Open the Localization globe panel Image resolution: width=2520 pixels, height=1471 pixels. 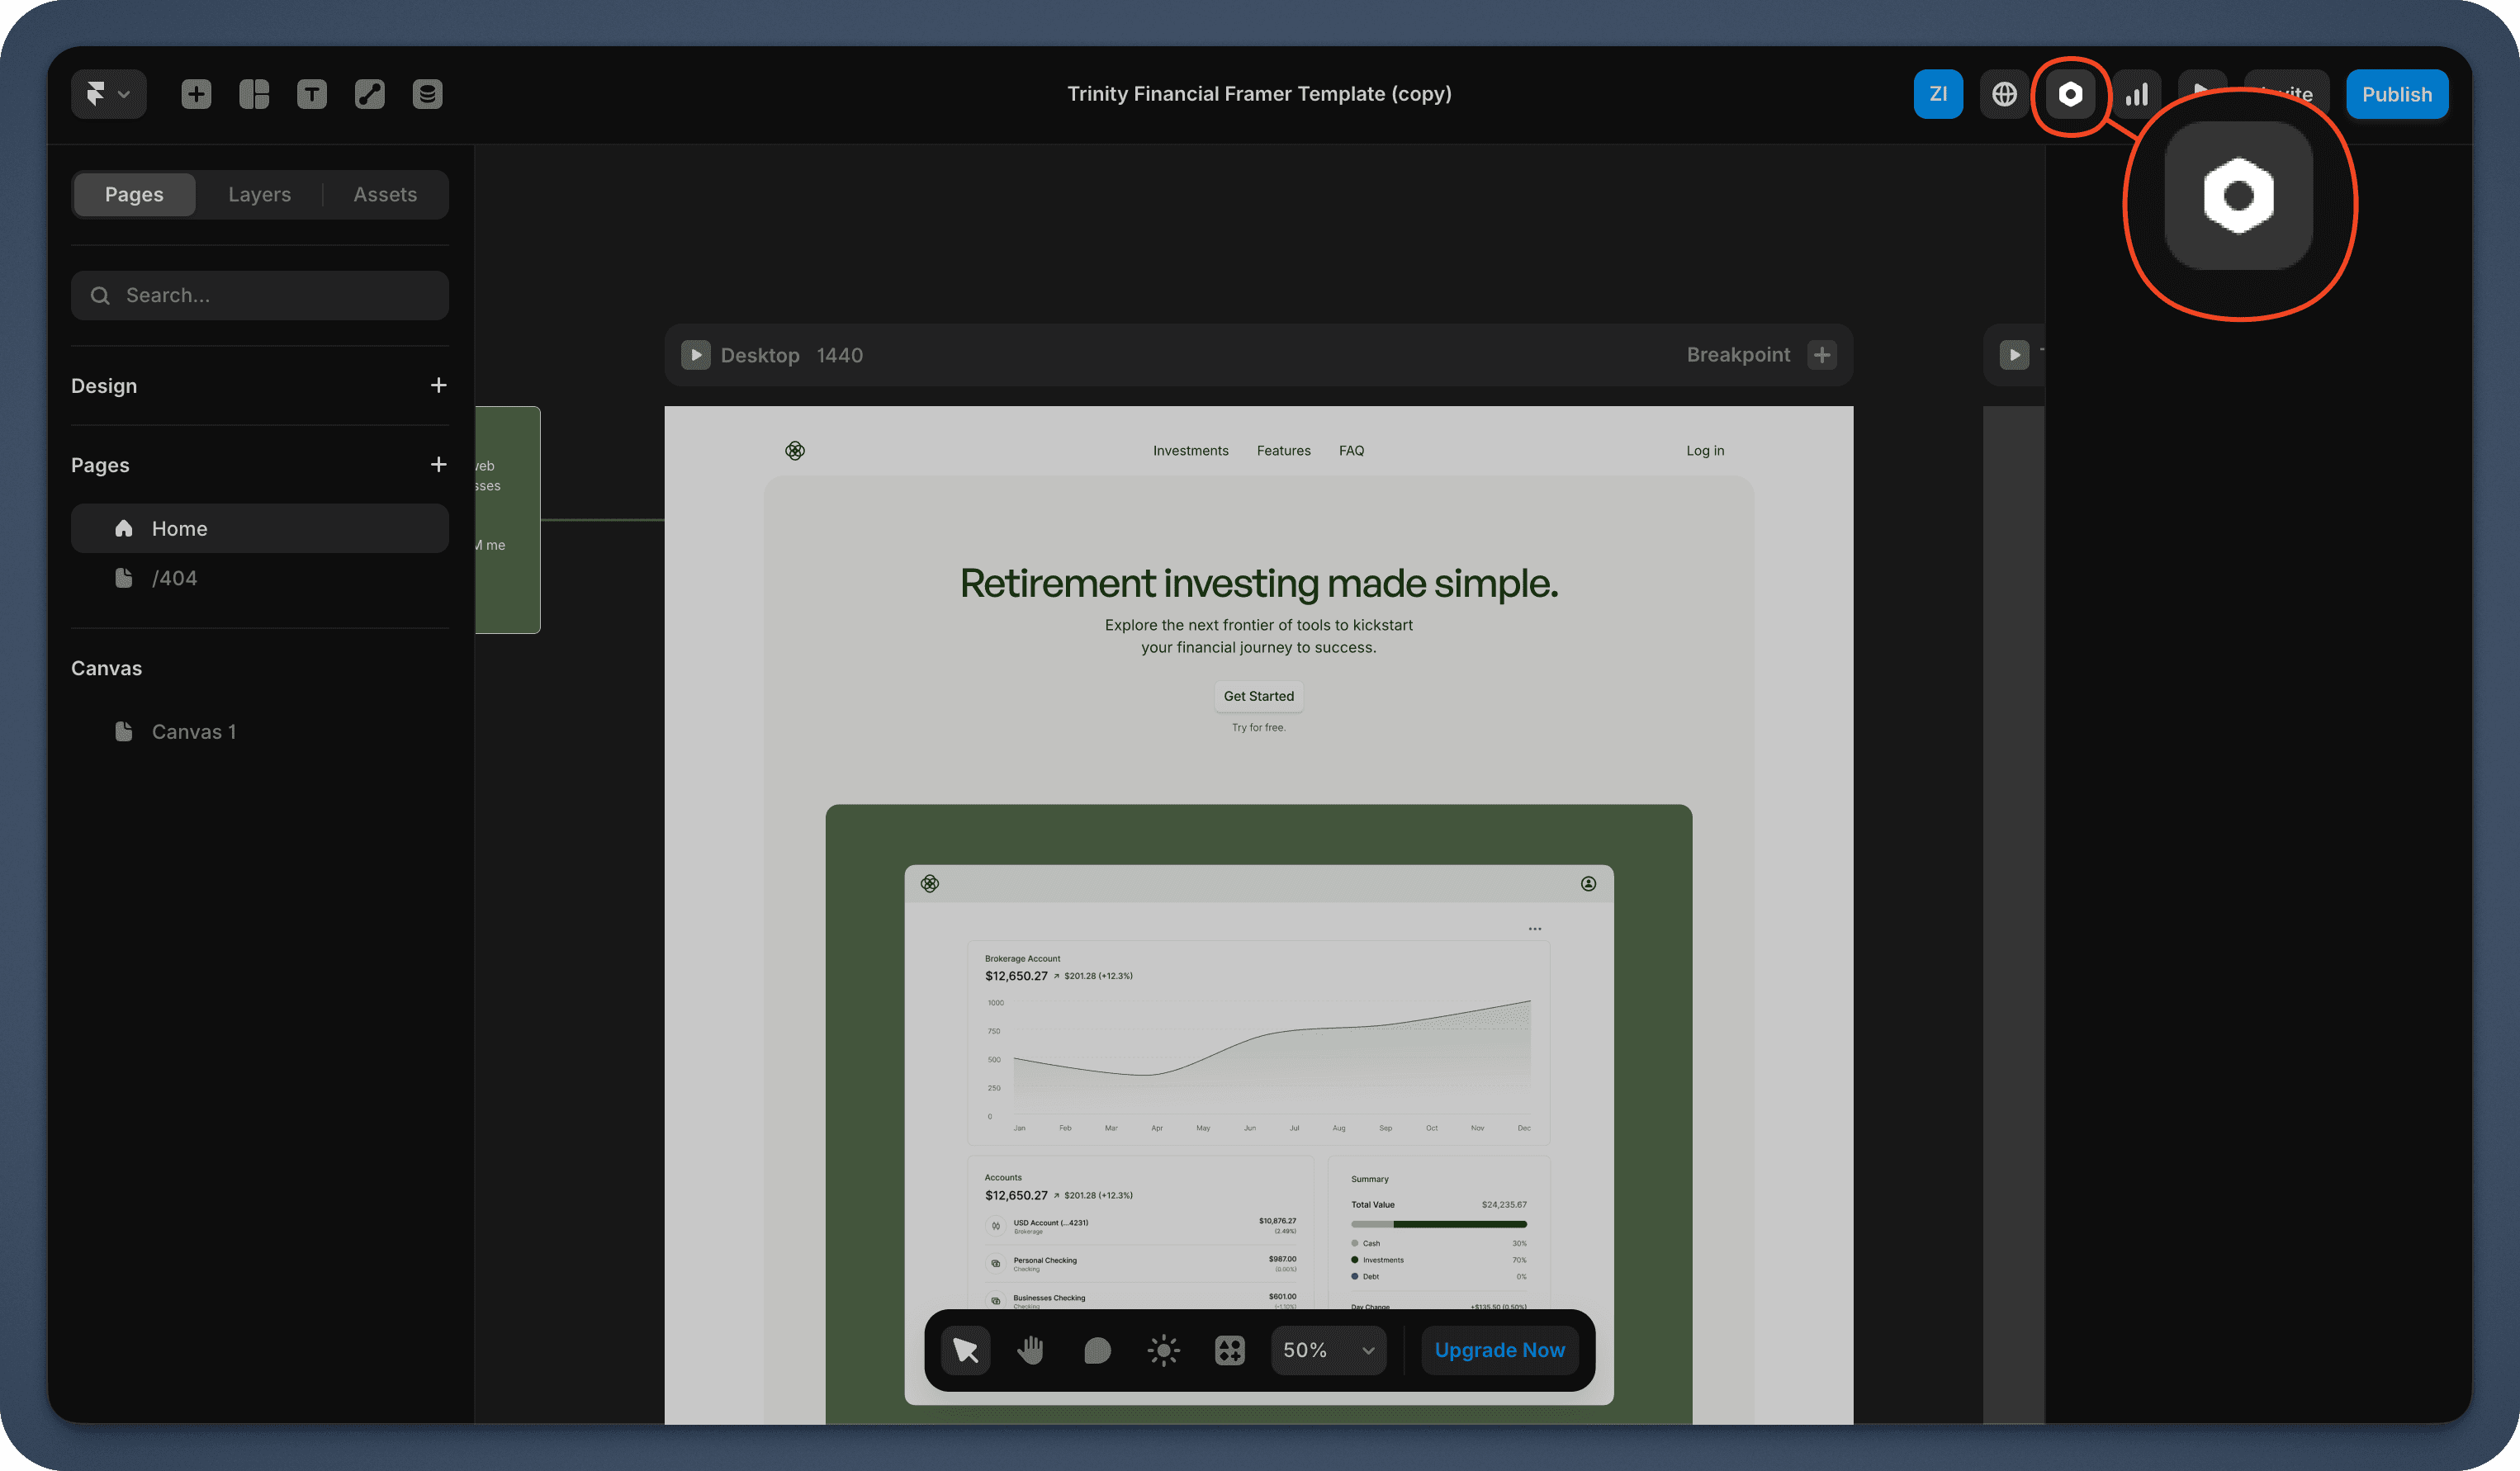coord(2004,93)
